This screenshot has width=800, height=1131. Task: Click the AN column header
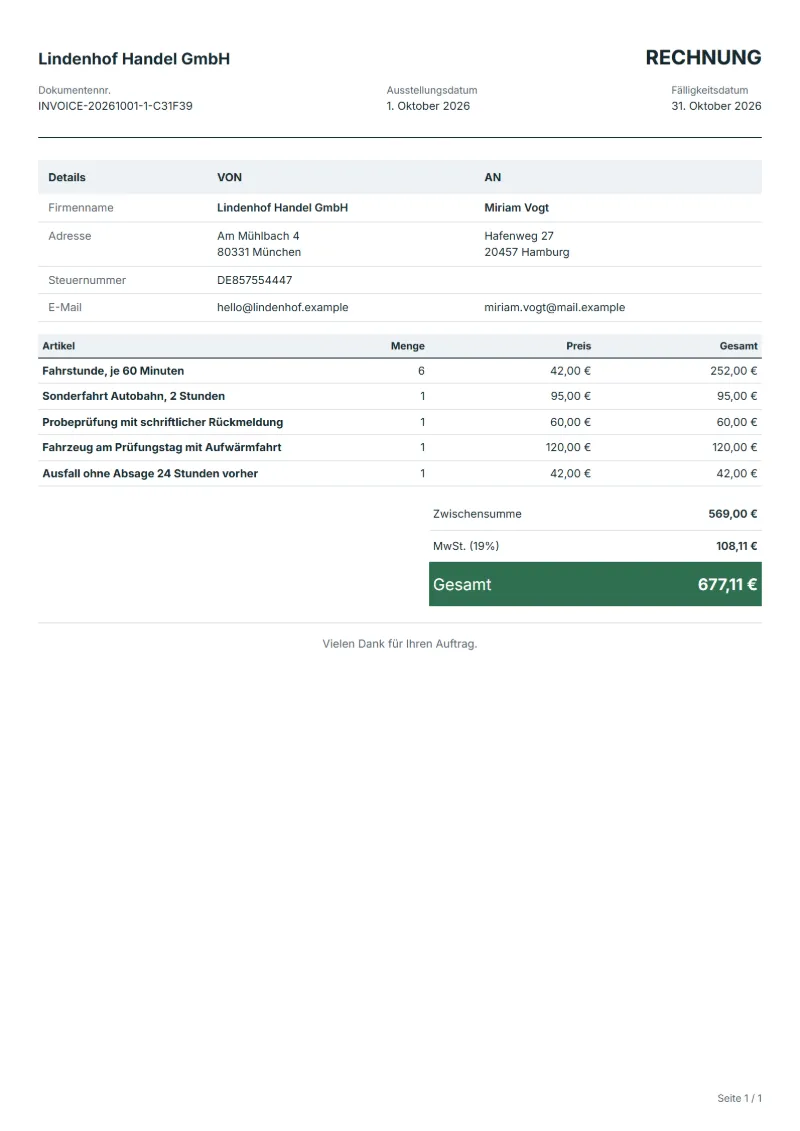point(493,177)
